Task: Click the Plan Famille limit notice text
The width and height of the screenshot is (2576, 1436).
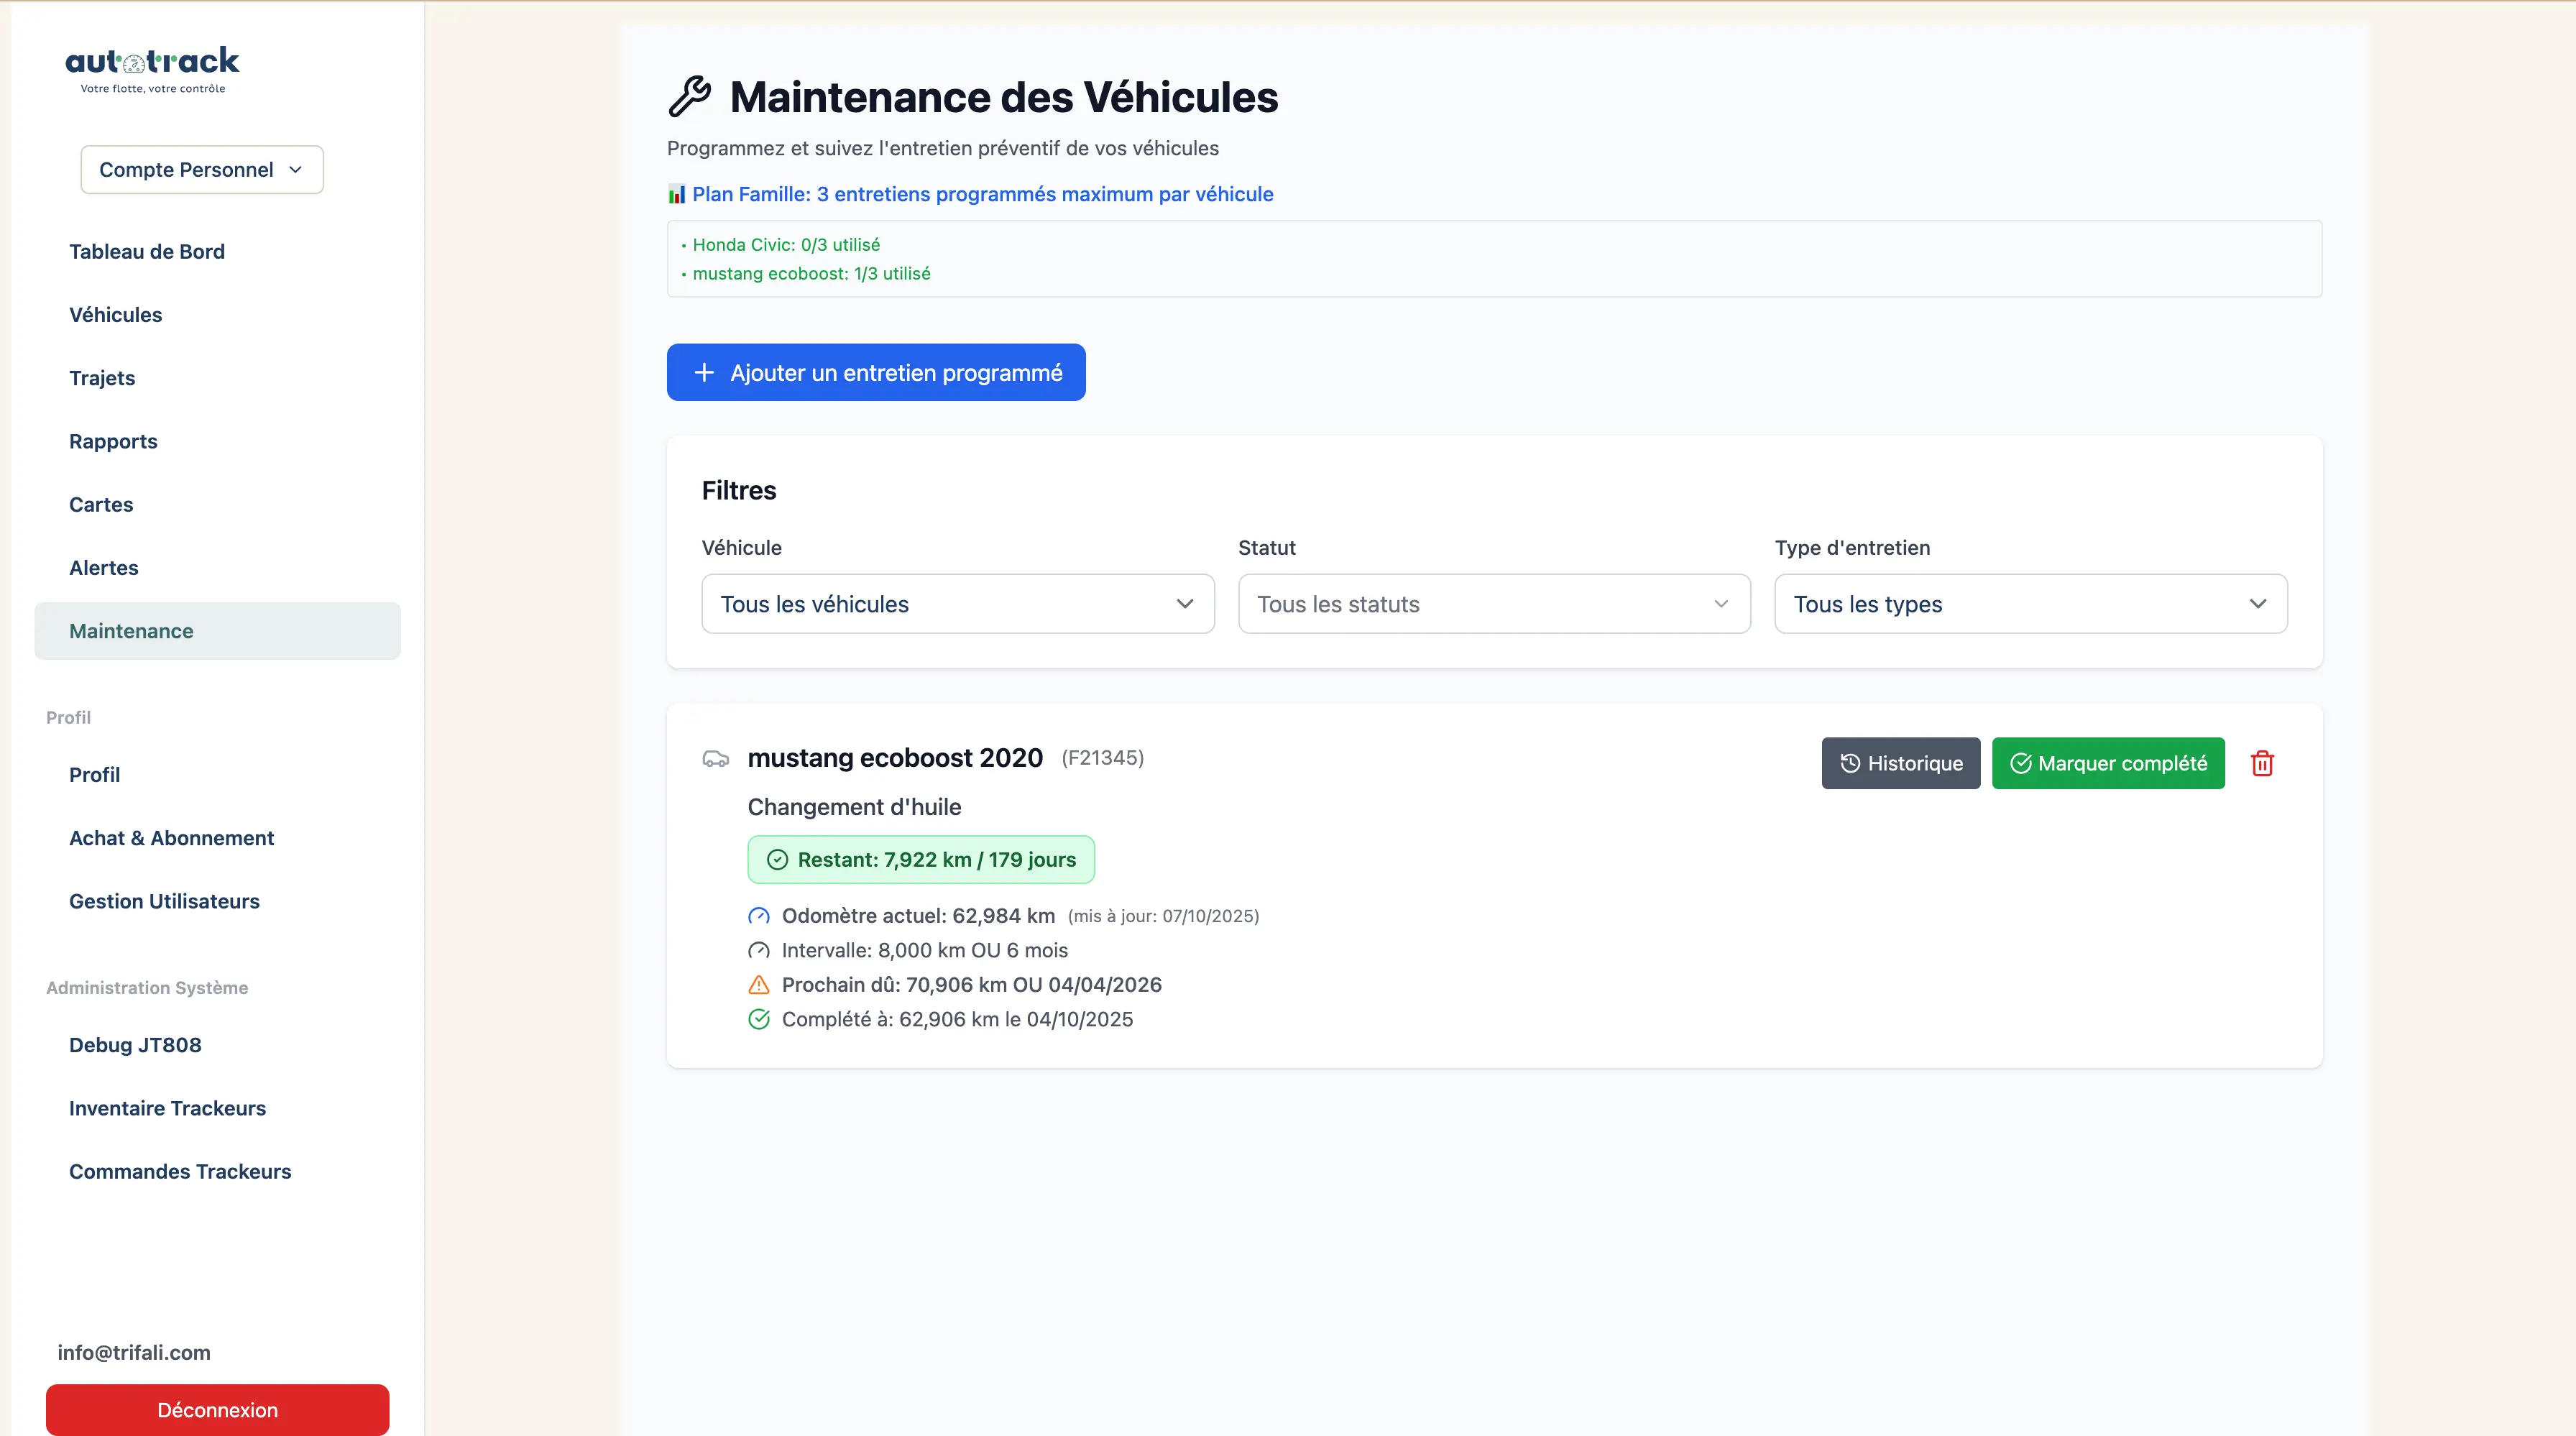Action: tap(983, 194)
